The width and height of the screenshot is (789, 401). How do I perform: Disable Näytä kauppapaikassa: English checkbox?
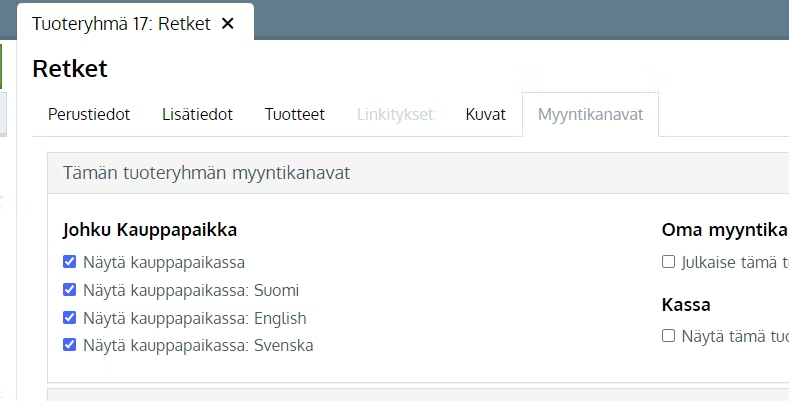pos(69,317)
